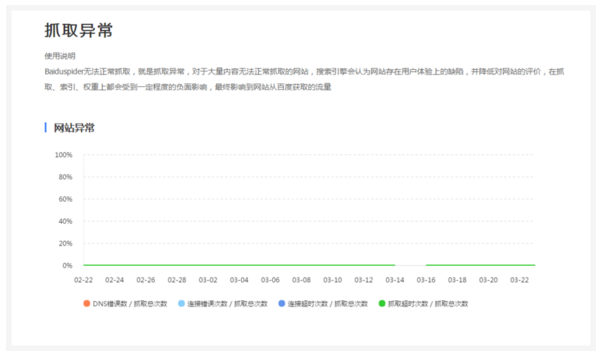
Task: Click the 02-22 date label
Action: coord(83,280)
